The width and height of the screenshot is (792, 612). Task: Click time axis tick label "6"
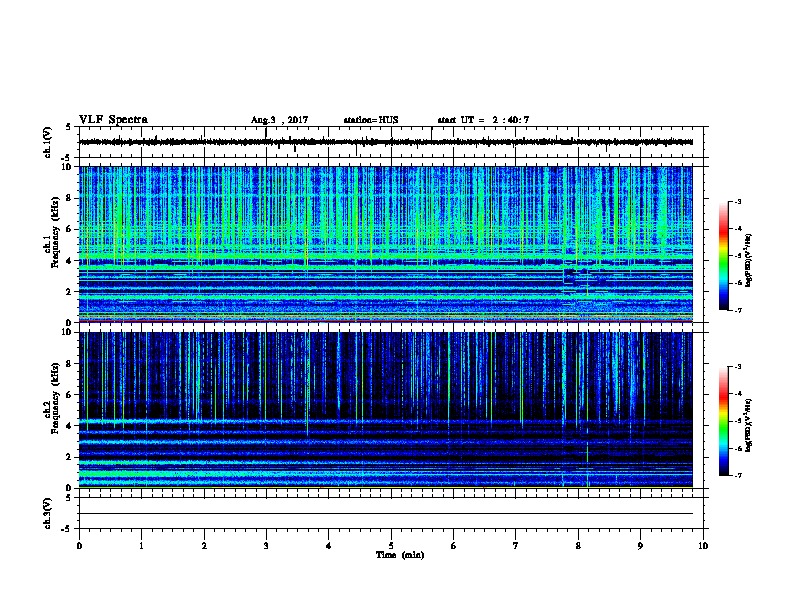(x=454, y=546)
